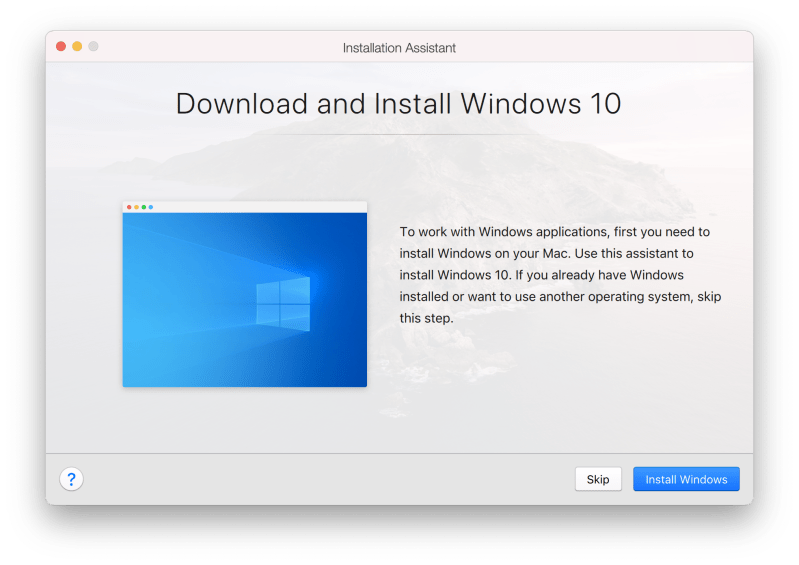Image resolution: width=799 pixels, height=565 pixels.
Task: Skip the Windows installation step
Action: pos(598,479)
